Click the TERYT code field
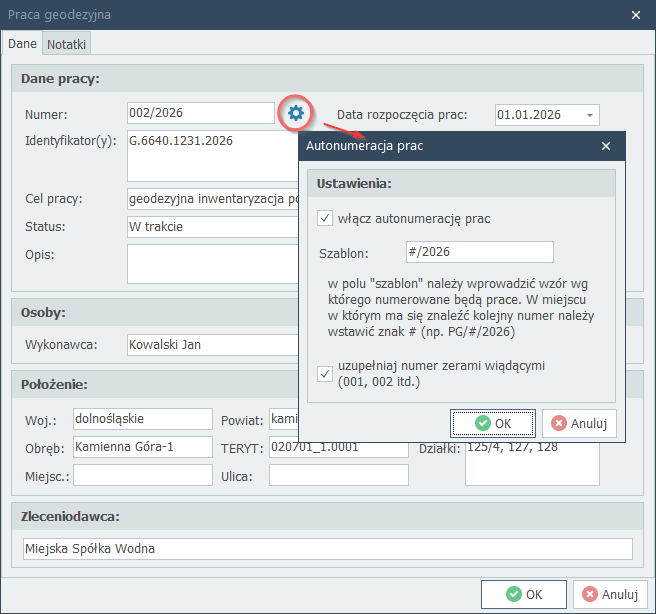656x614 pixels. pos(338,447)
